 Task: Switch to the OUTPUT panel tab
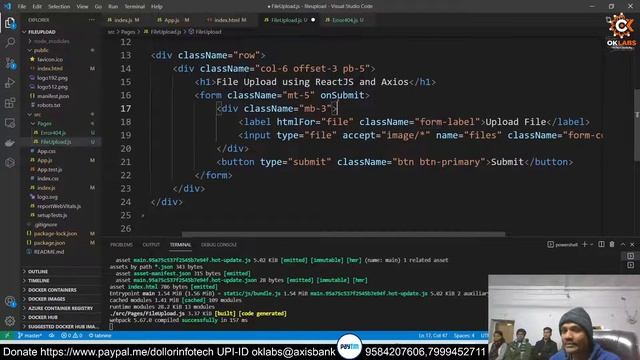tap(151, 244)
